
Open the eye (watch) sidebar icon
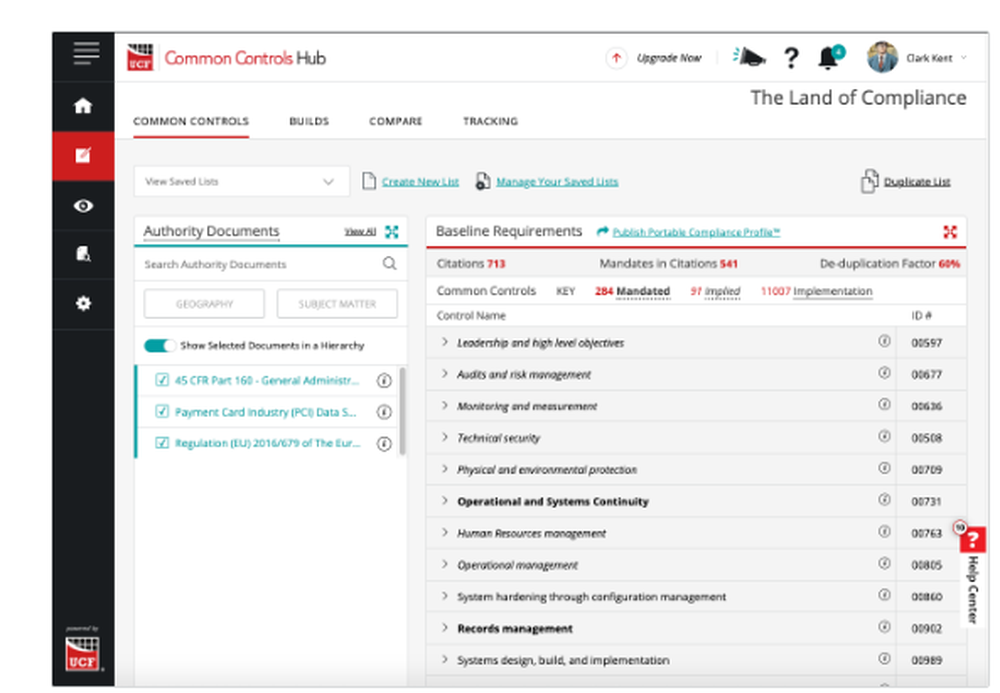[83, 206]
